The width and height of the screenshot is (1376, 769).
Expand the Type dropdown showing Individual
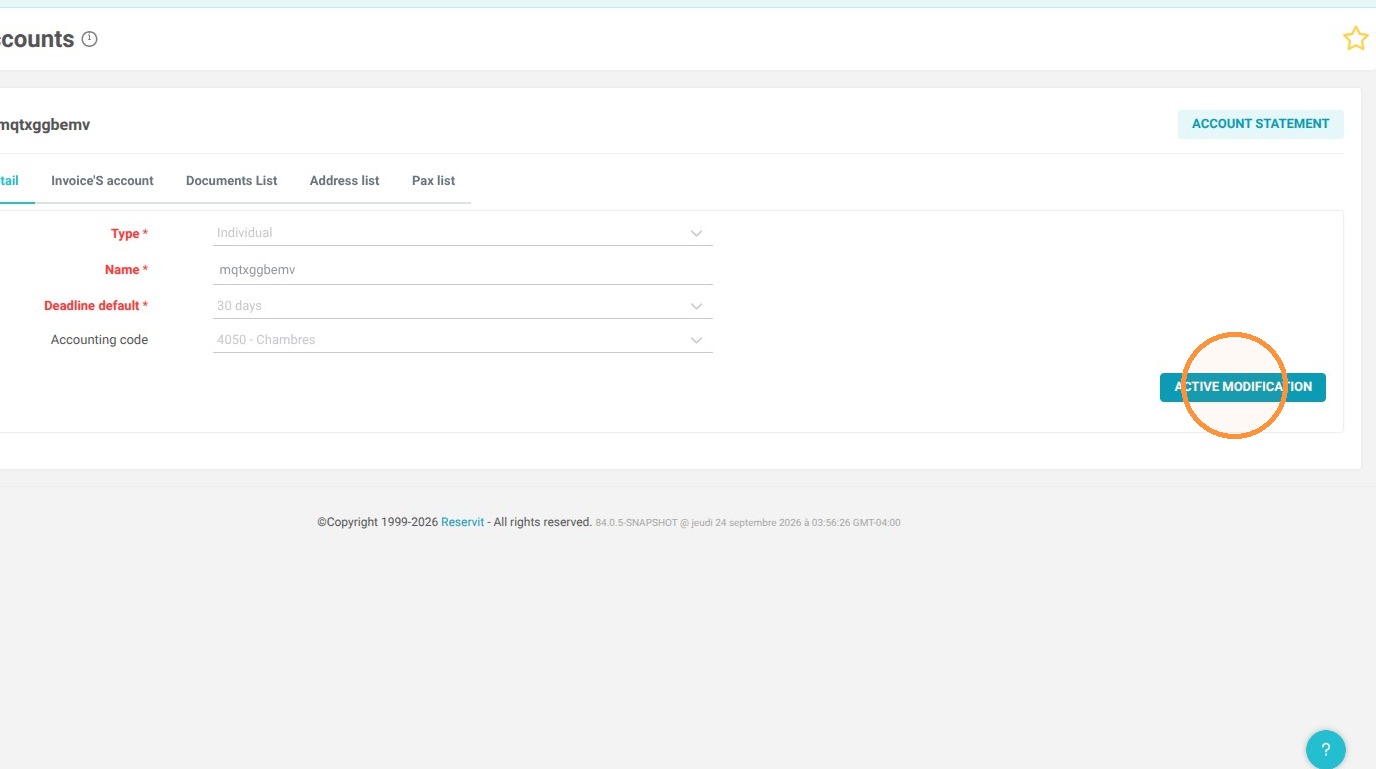463,233
